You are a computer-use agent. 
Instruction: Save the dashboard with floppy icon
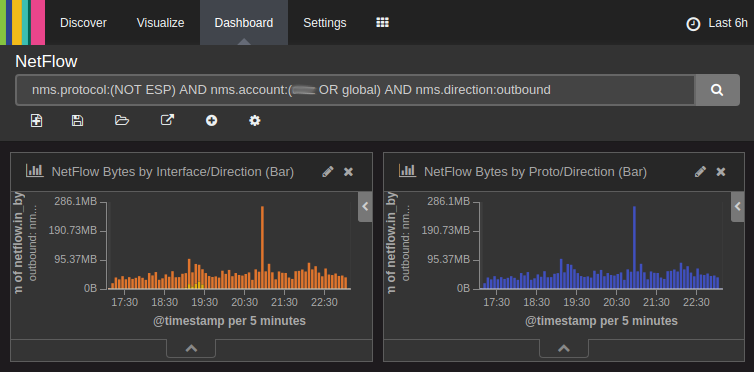[77, 121]
